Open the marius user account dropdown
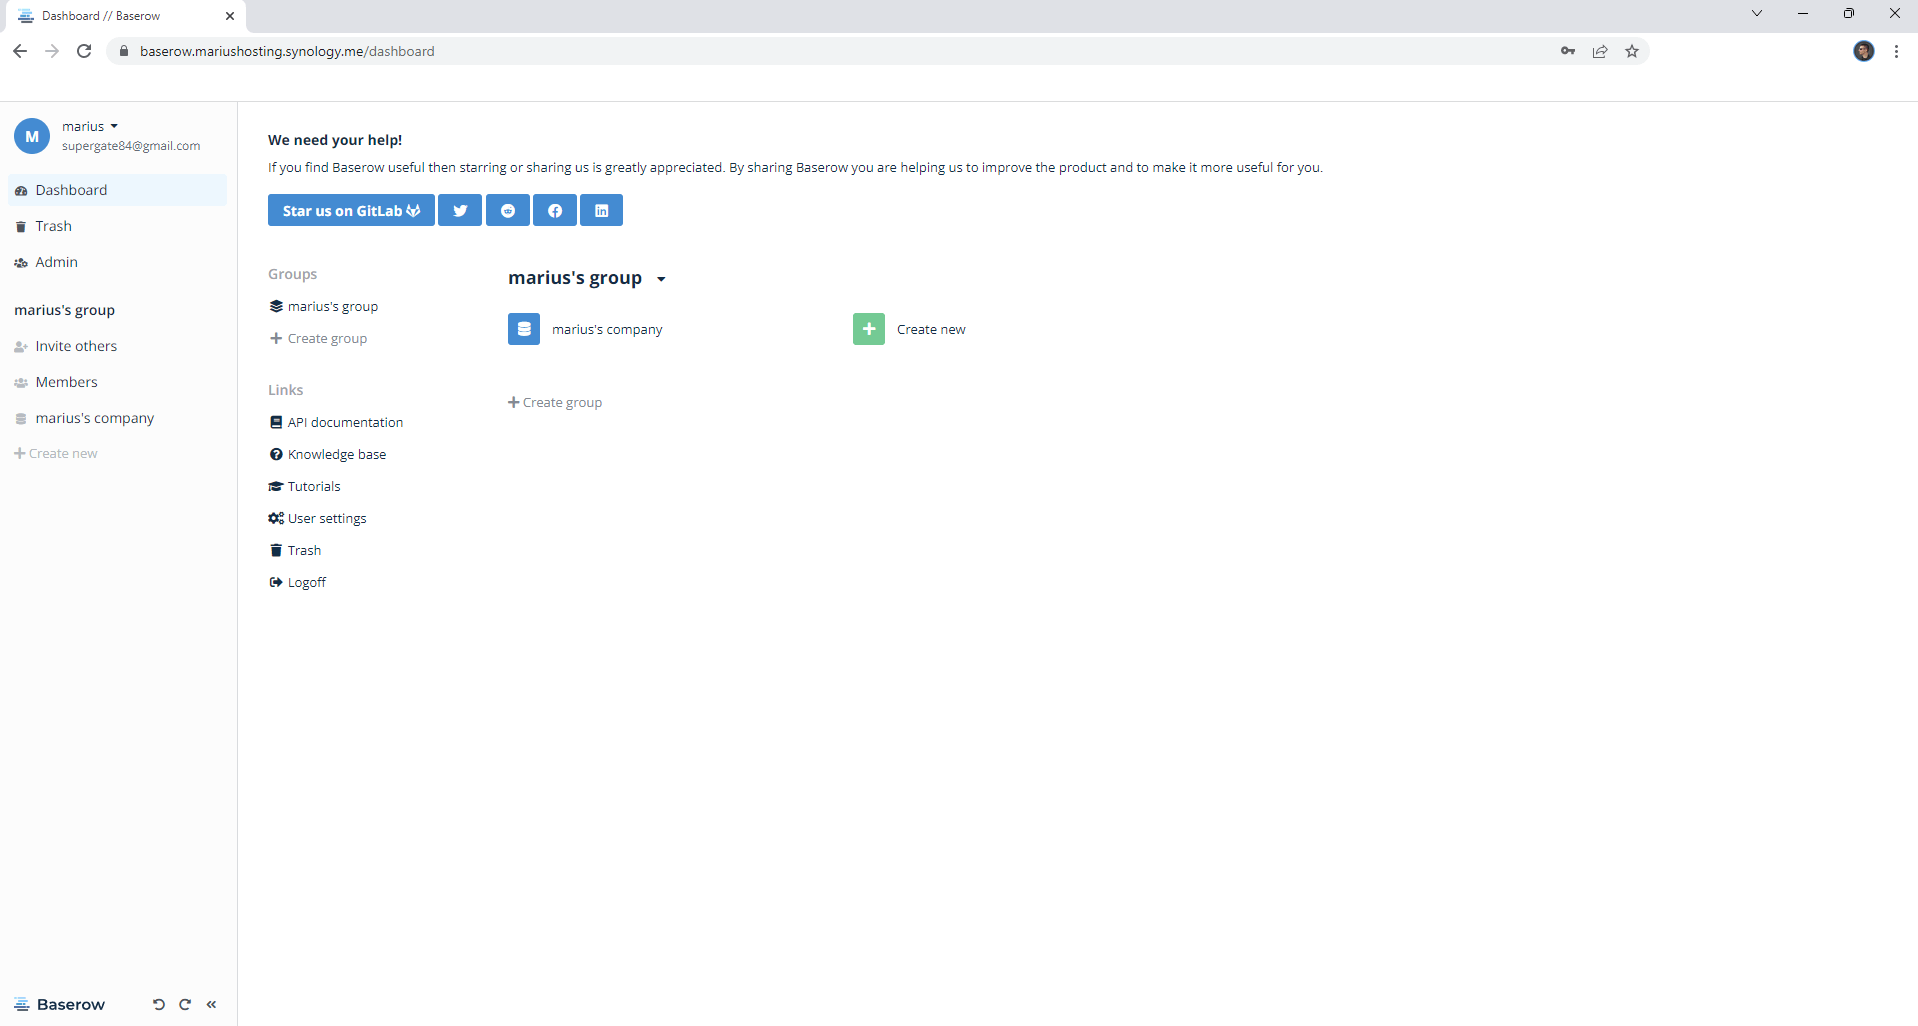 pos(90,126)
